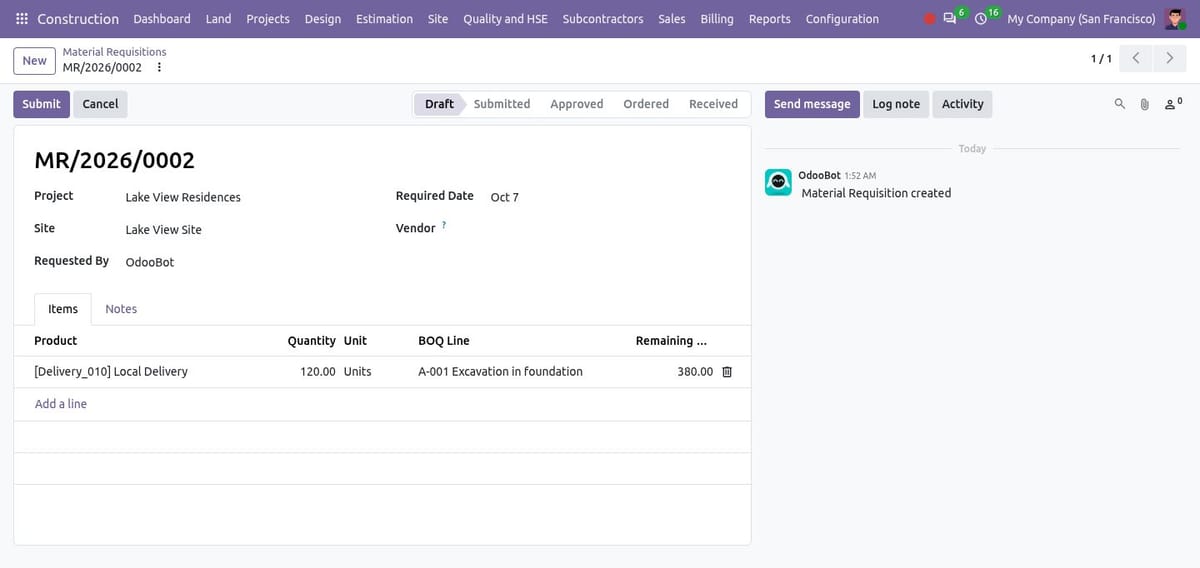Click the Send message button
This screenshot has width=1200, height=568.
click(x=812, y=104)
